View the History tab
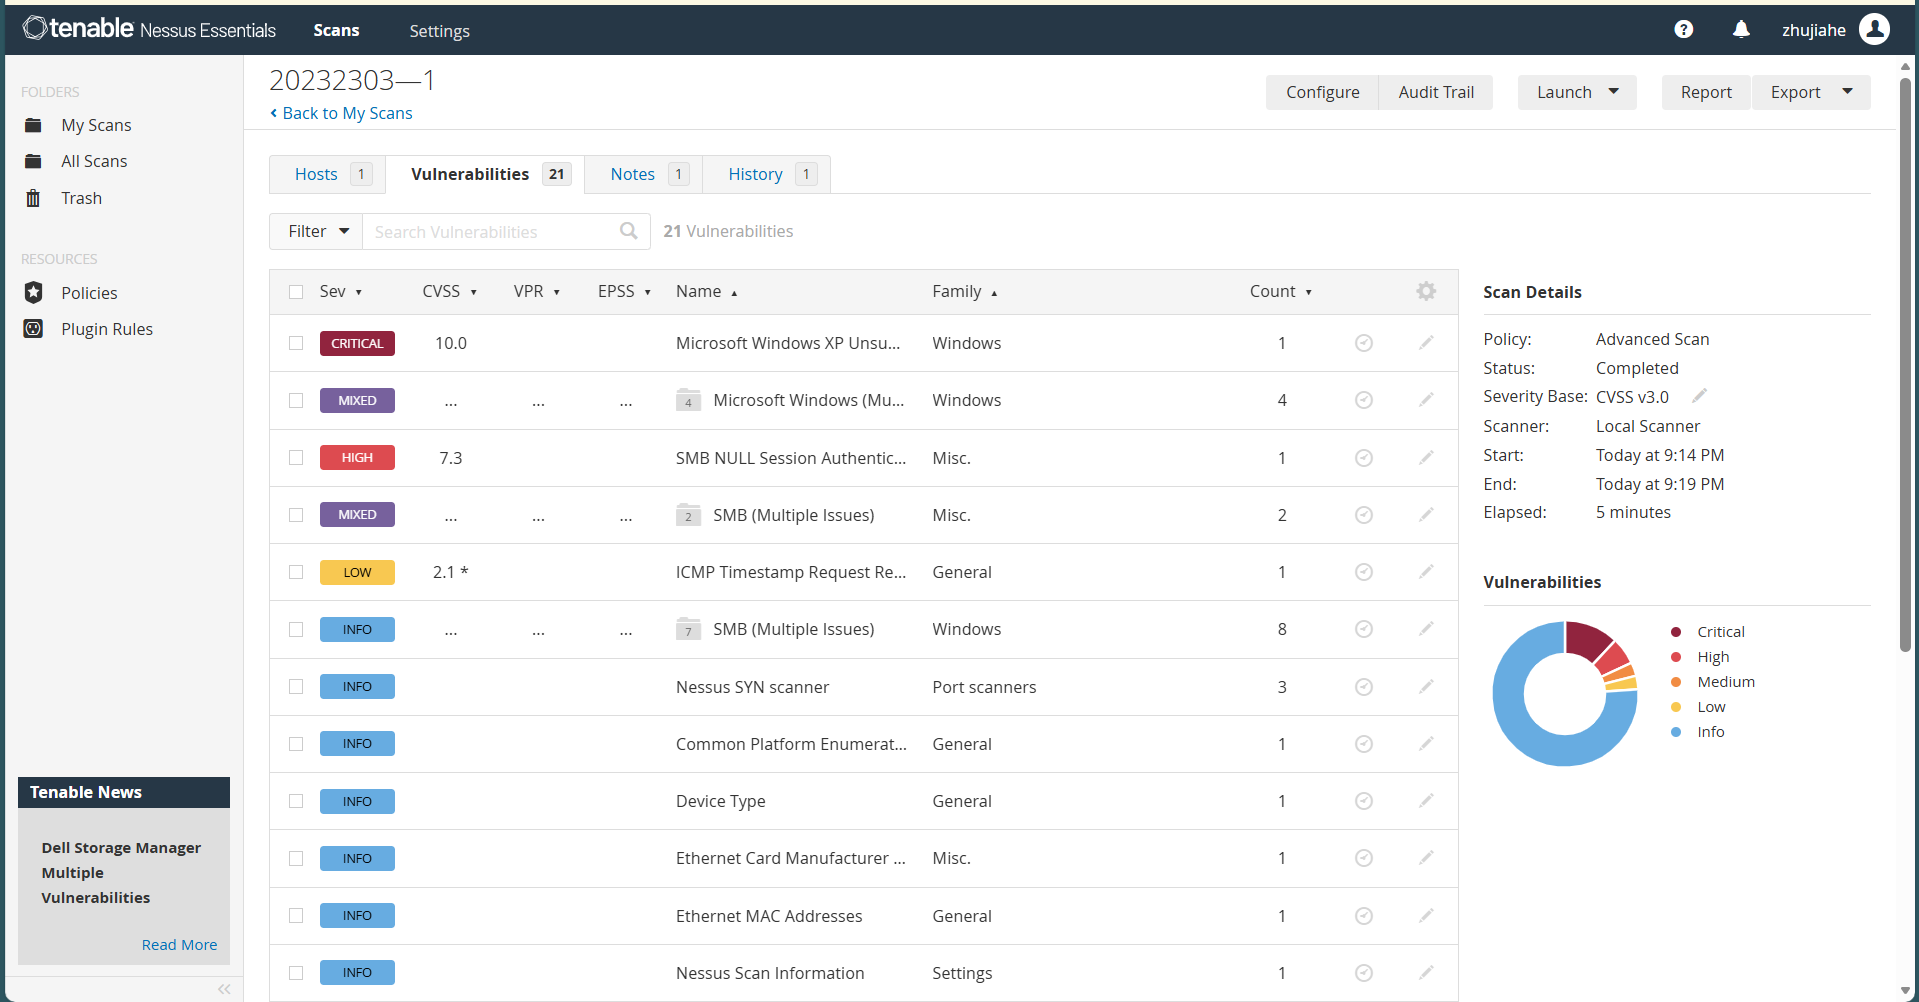The width and height of the screenshot is (1919, 1002). click(767, 174)
